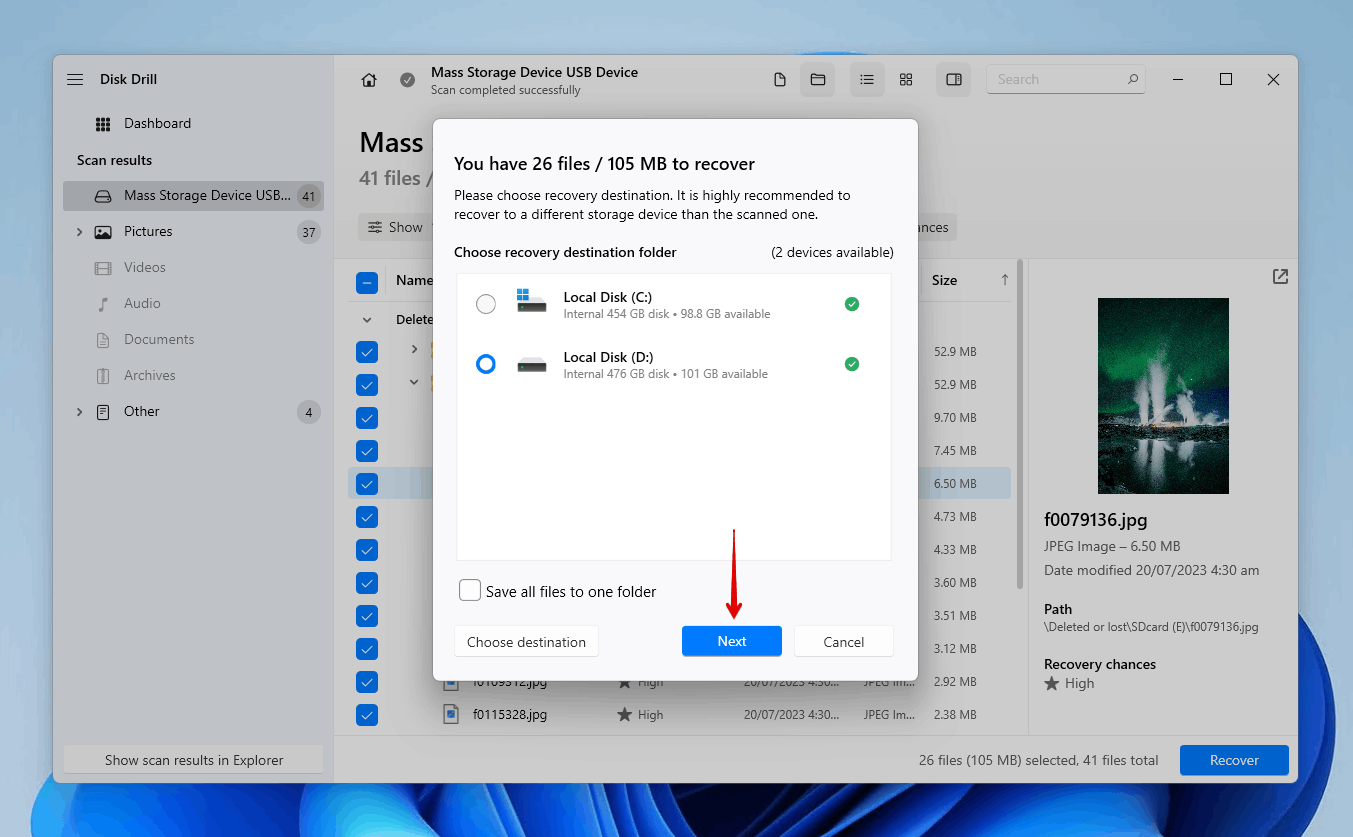
Task: Click Next to continue recovery
Action: [x=732, y=642]
